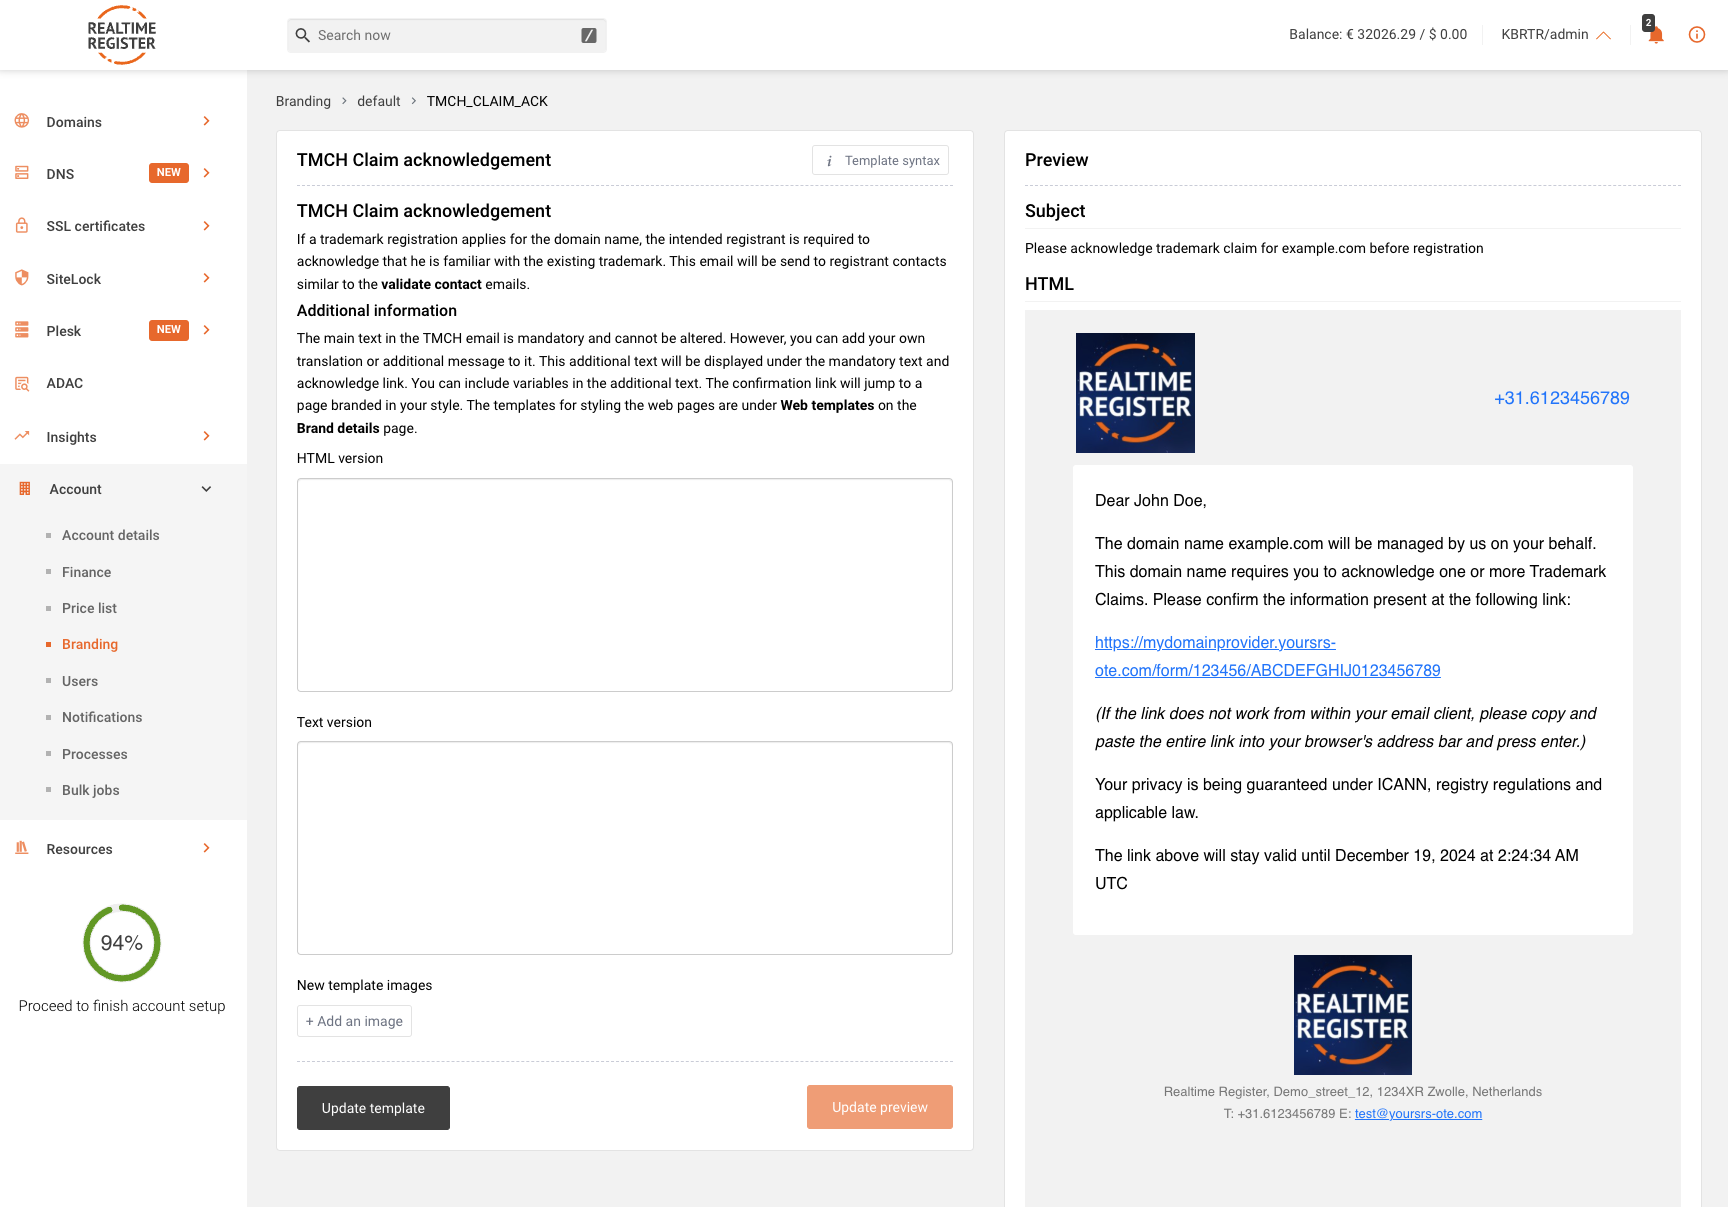Click the Plesk stack icon
The image size is (1728, 1207).
[x=22, y=330]
